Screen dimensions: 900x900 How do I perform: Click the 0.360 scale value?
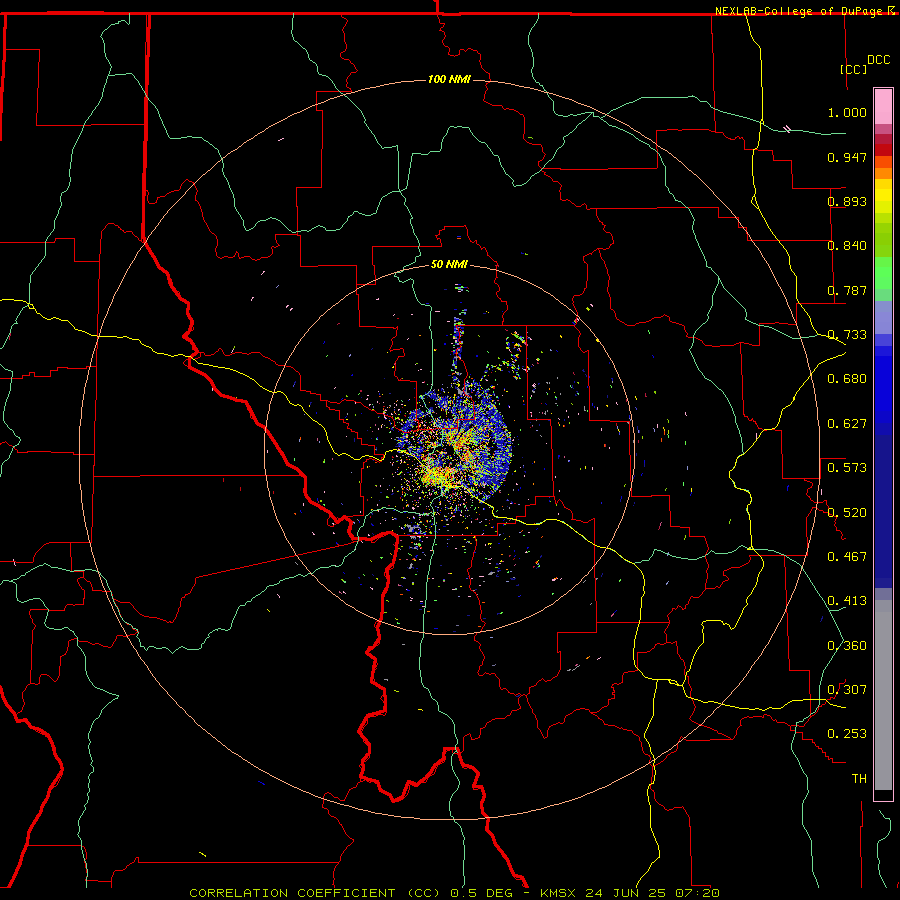pyautogui.click(x=847, y=646)
